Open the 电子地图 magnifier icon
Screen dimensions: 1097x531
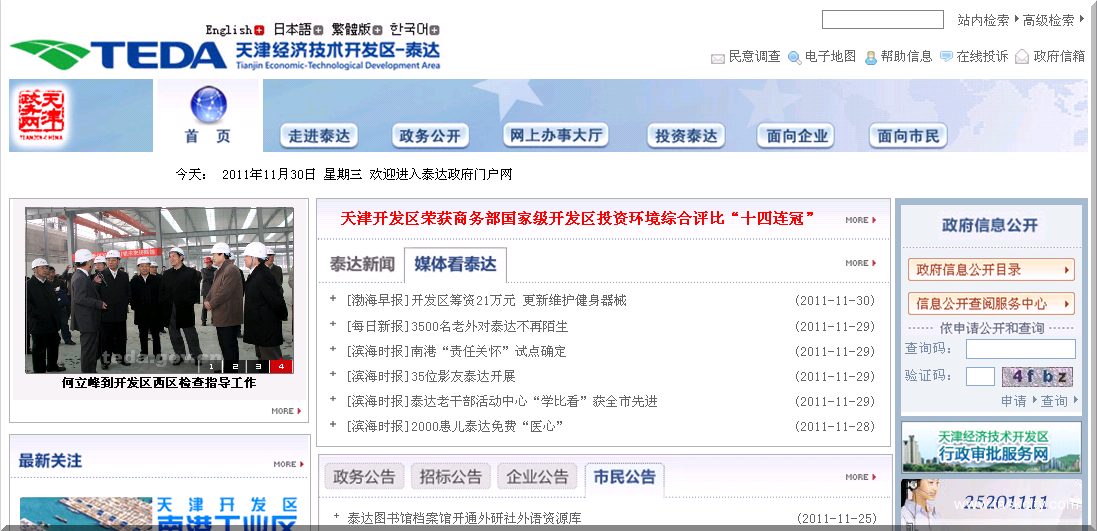[x=794, y=58]
